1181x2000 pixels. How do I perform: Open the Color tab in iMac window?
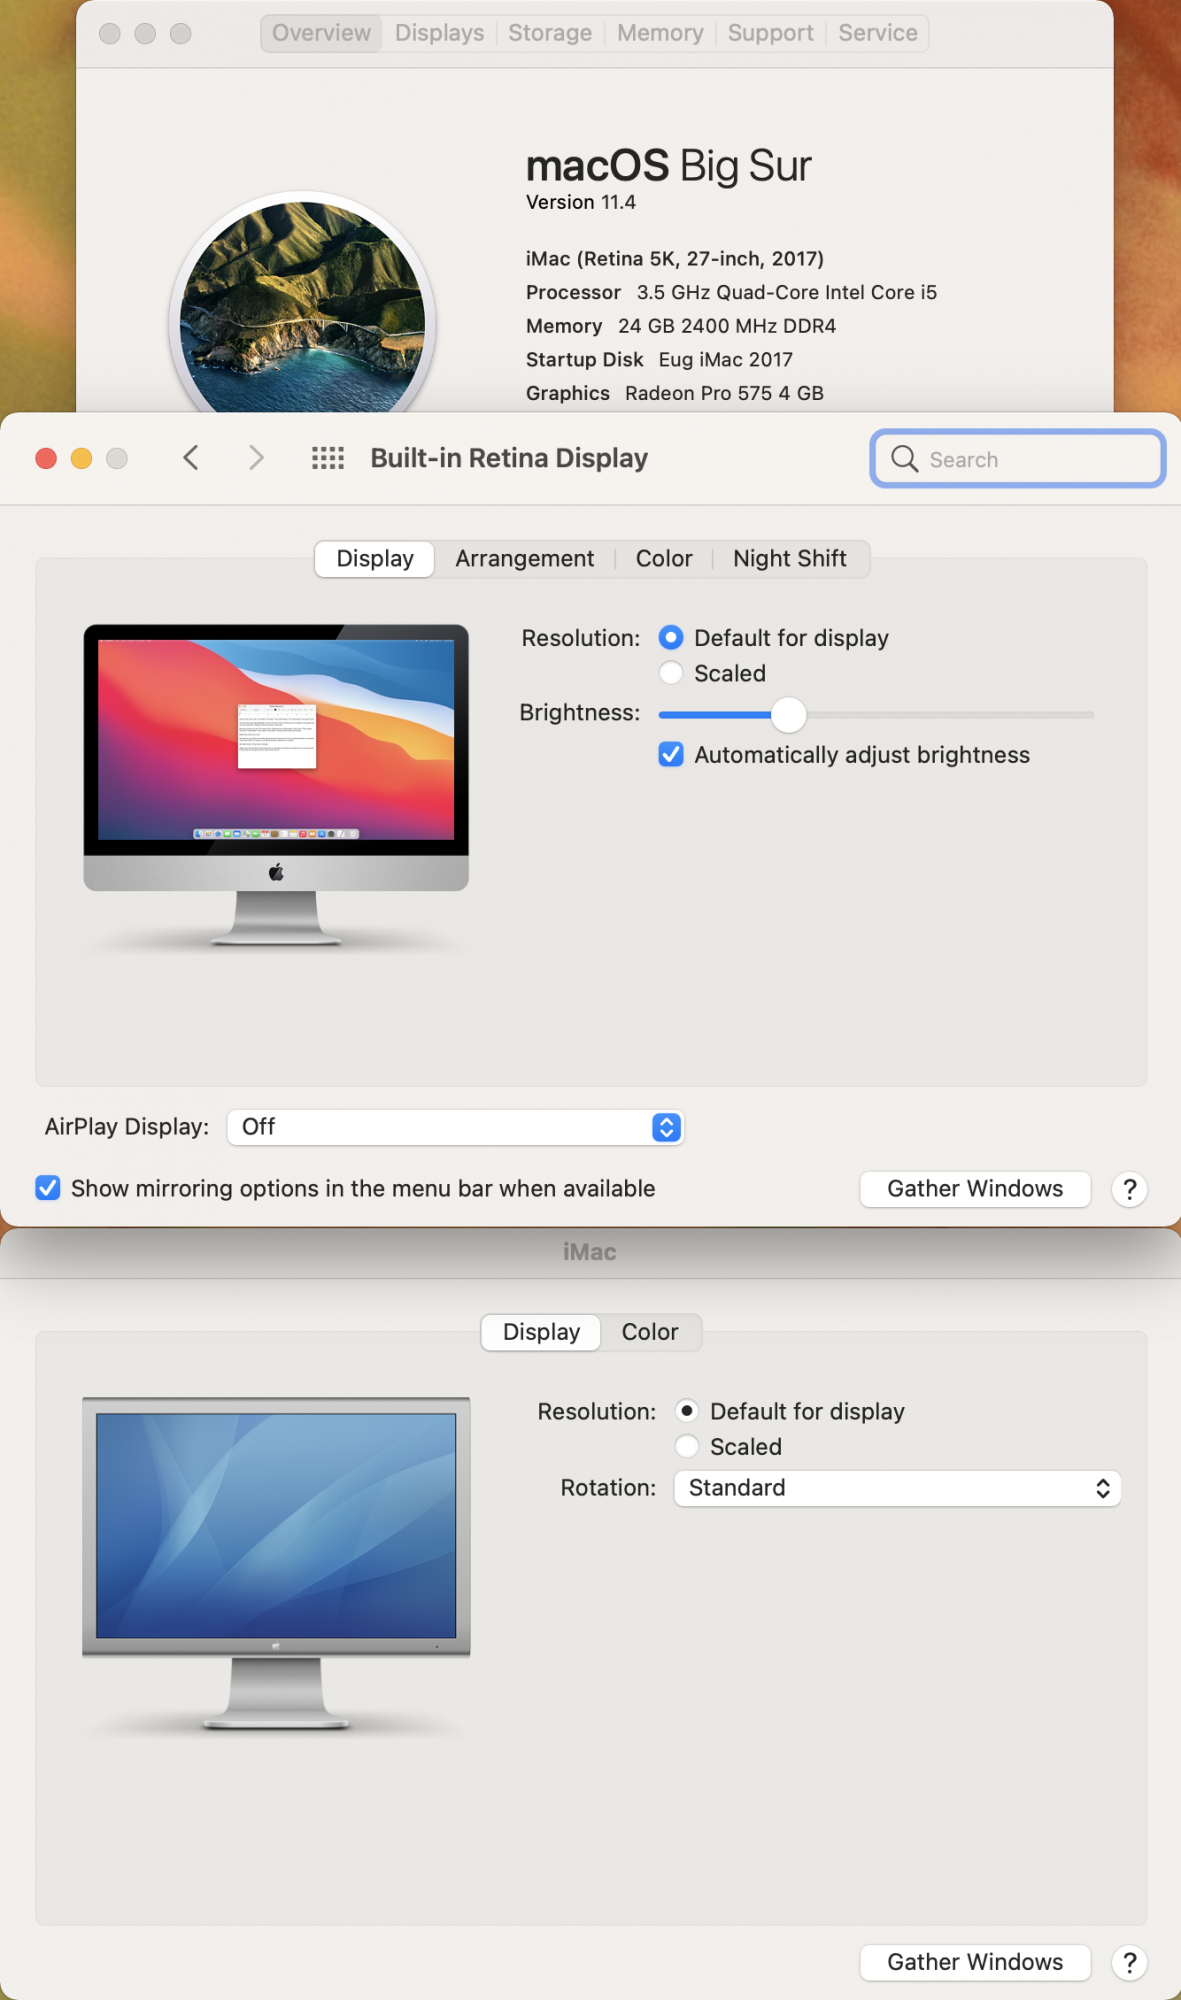coord(650,1332)
